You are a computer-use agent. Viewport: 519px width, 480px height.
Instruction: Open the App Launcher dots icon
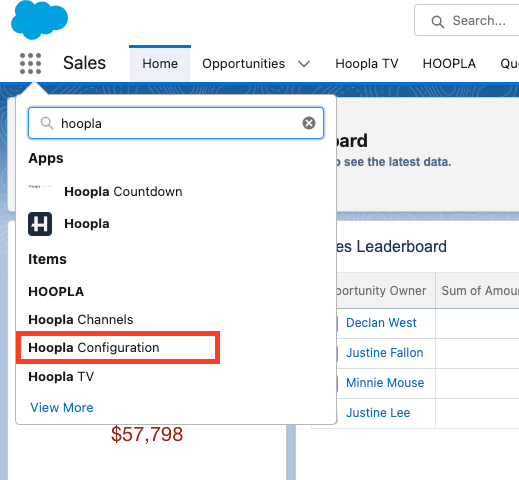coord(30,63)
